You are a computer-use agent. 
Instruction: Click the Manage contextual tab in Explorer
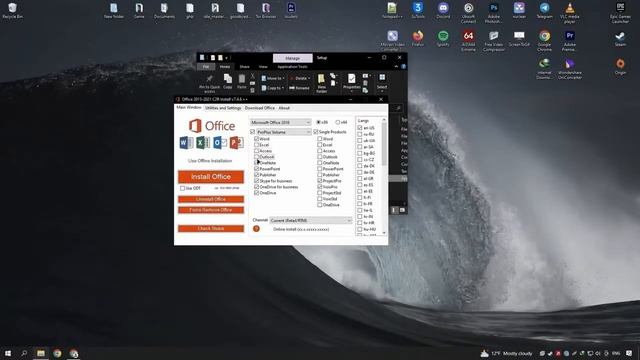point(293,58)
